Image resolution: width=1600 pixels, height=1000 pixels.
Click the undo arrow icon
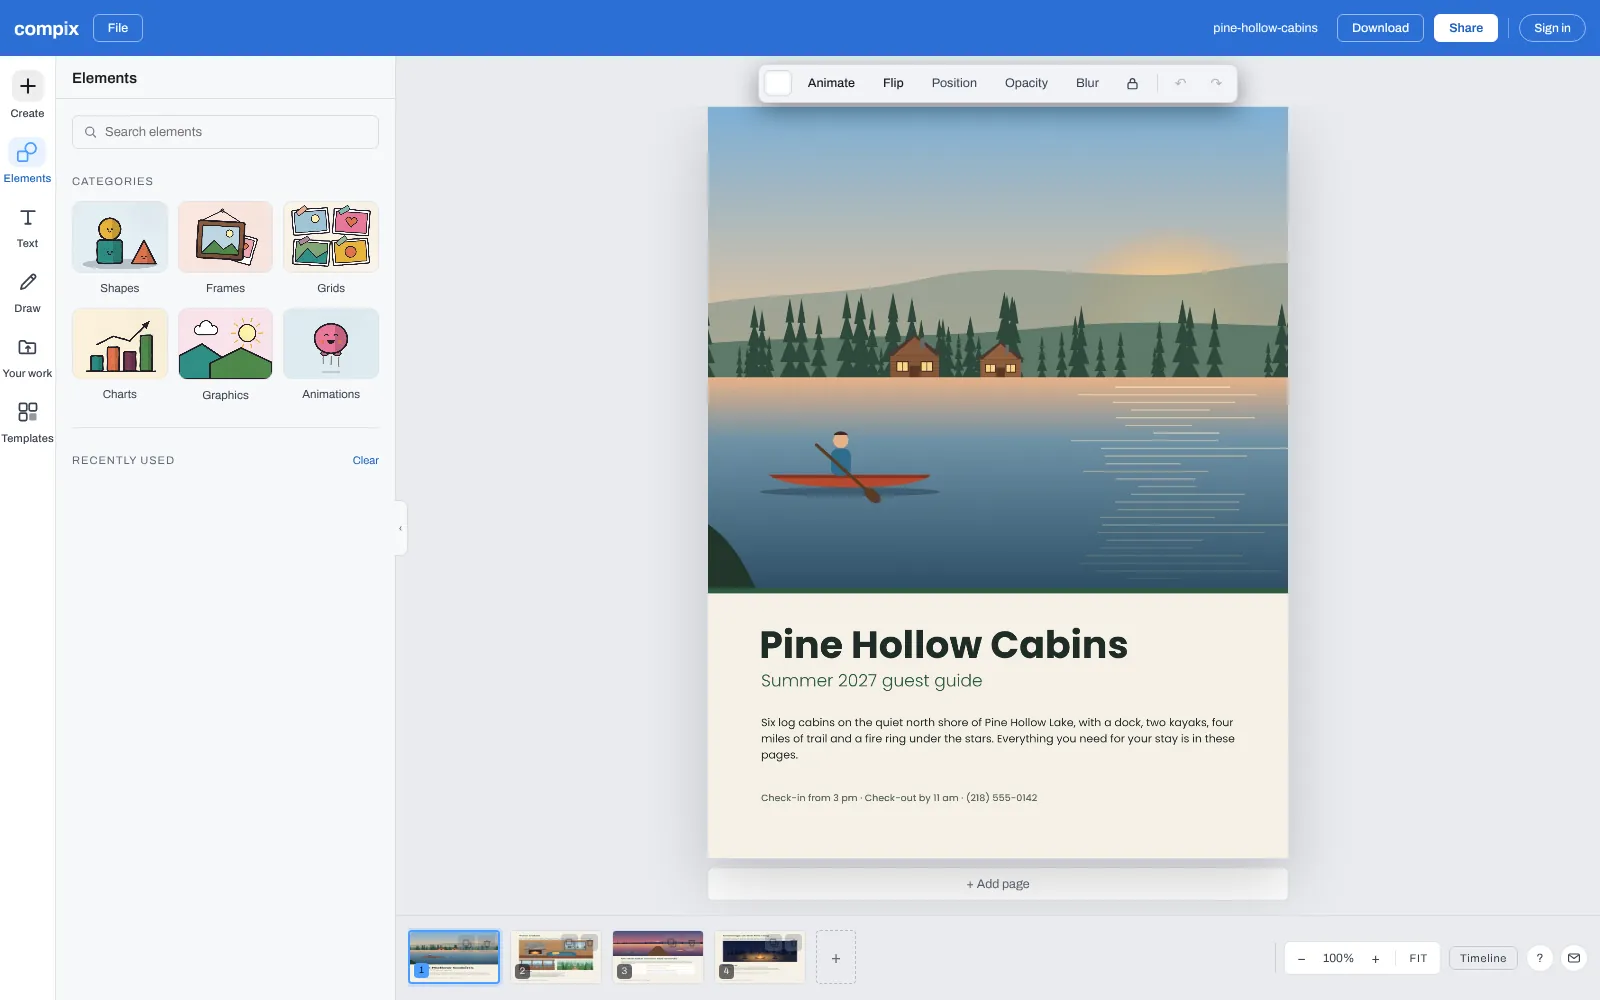(1181, 83)
